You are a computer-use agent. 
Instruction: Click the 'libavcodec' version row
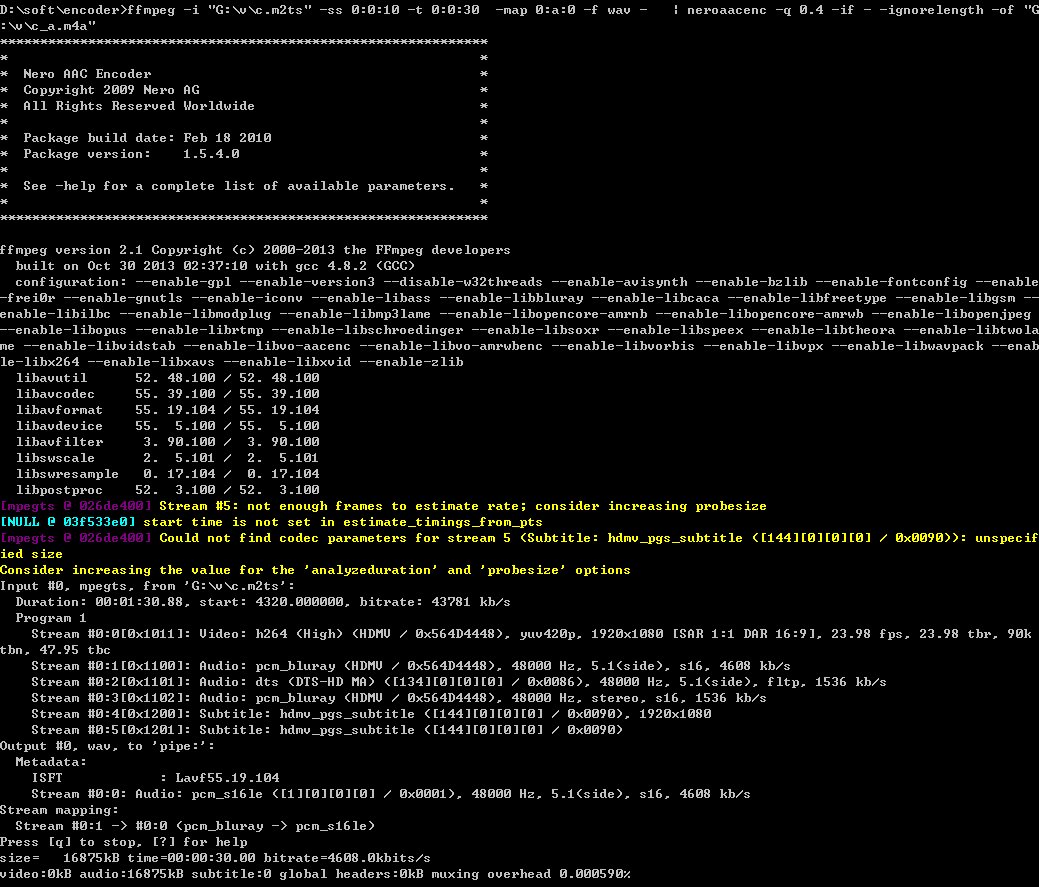click(168, 393)
